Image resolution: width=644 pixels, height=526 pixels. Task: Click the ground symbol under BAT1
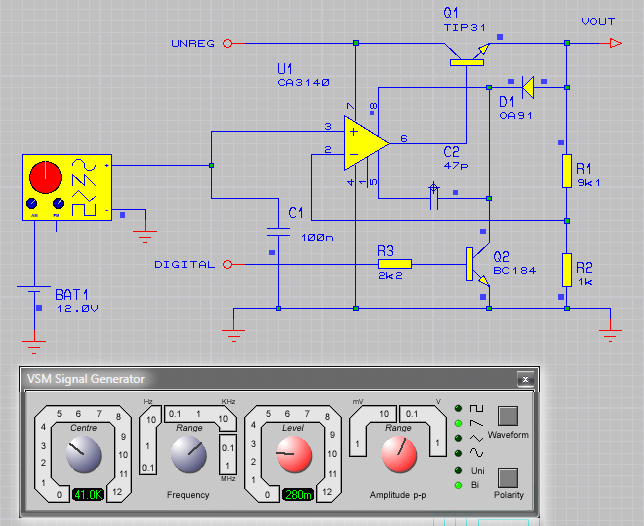(34, 347)
